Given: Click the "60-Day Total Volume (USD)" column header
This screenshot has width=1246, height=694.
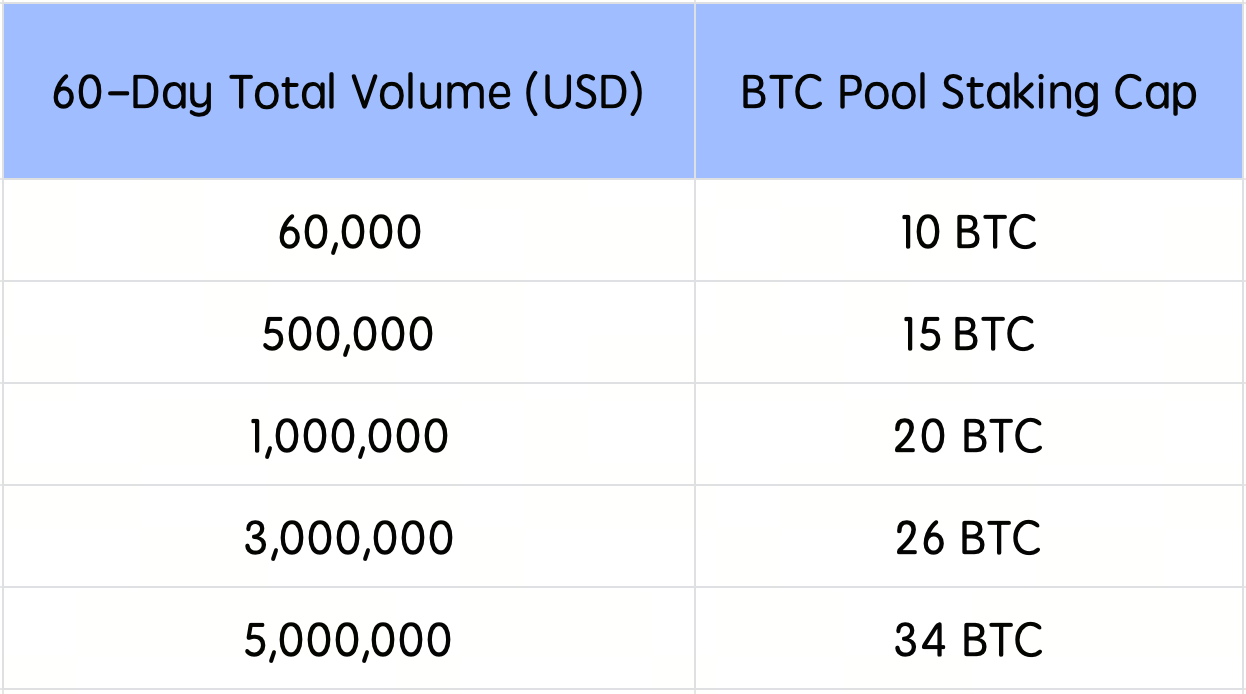Looking at the screenshot, I should [348, 94].
